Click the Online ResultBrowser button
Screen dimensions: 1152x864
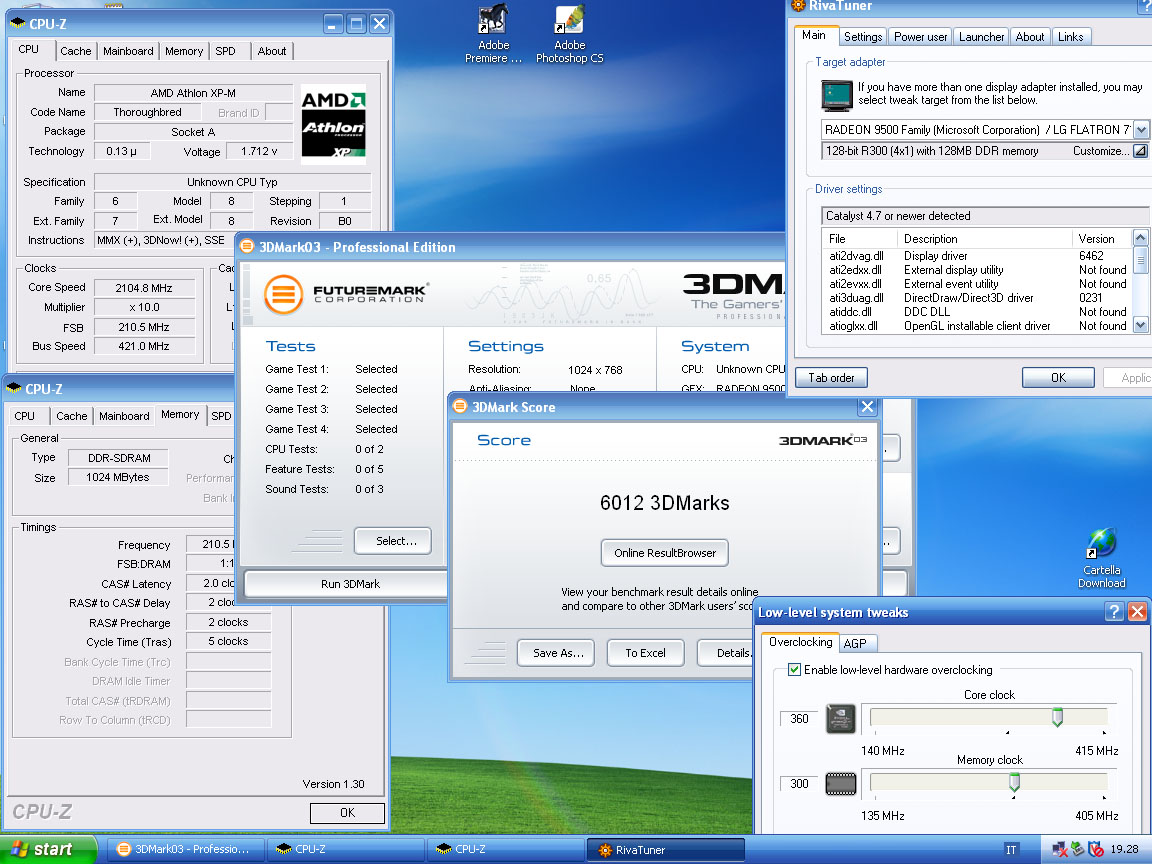click(x=665, y=552)
